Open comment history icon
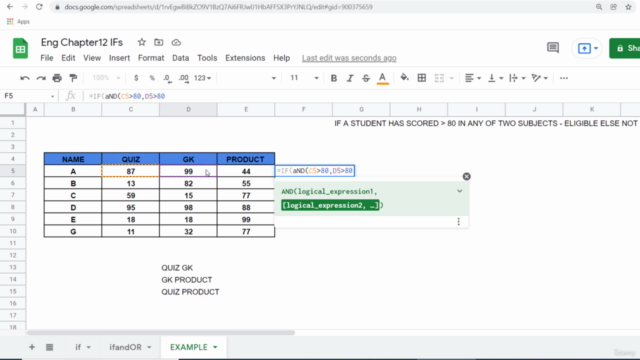 (x=553, y=48)
